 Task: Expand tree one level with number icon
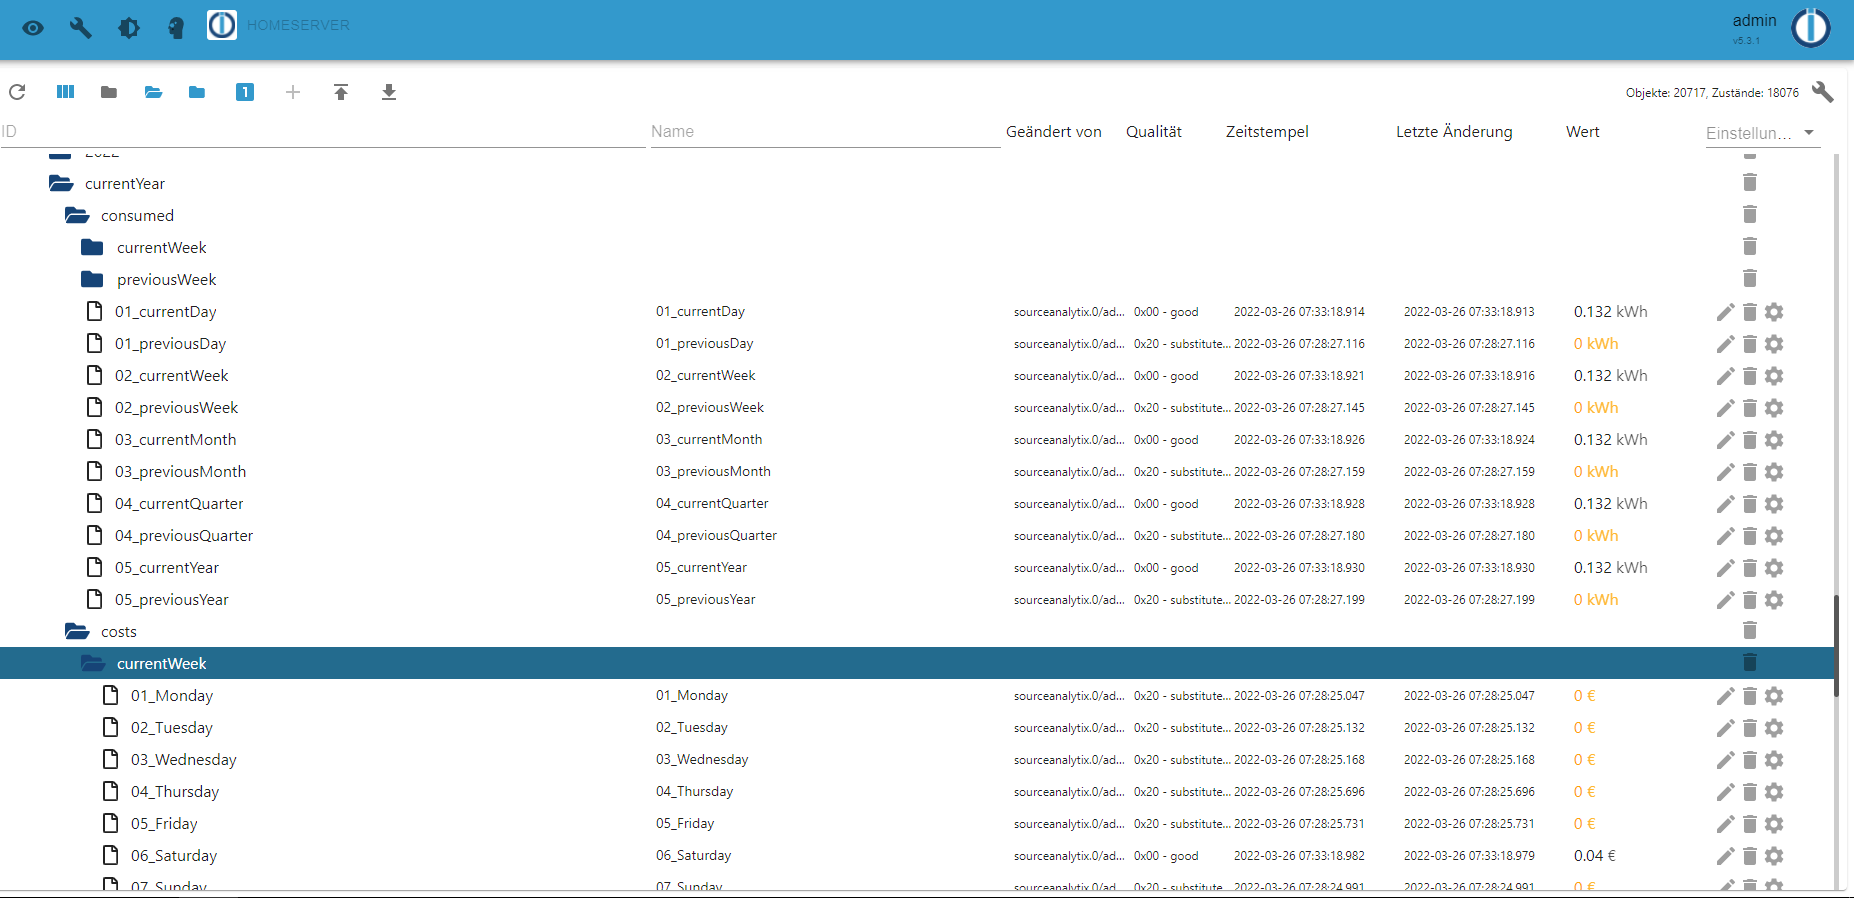pyautogui.click(x=245, y=92)
